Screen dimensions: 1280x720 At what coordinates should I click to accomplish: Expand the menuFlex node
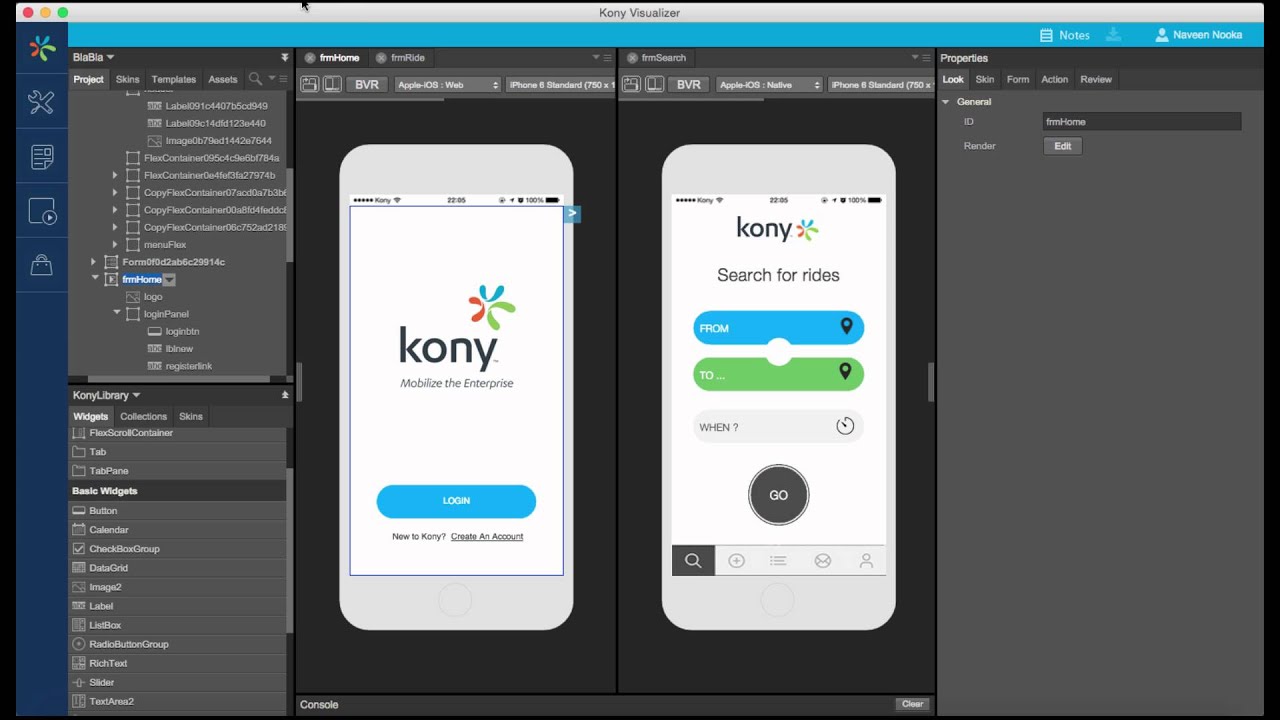coord(115,245)
